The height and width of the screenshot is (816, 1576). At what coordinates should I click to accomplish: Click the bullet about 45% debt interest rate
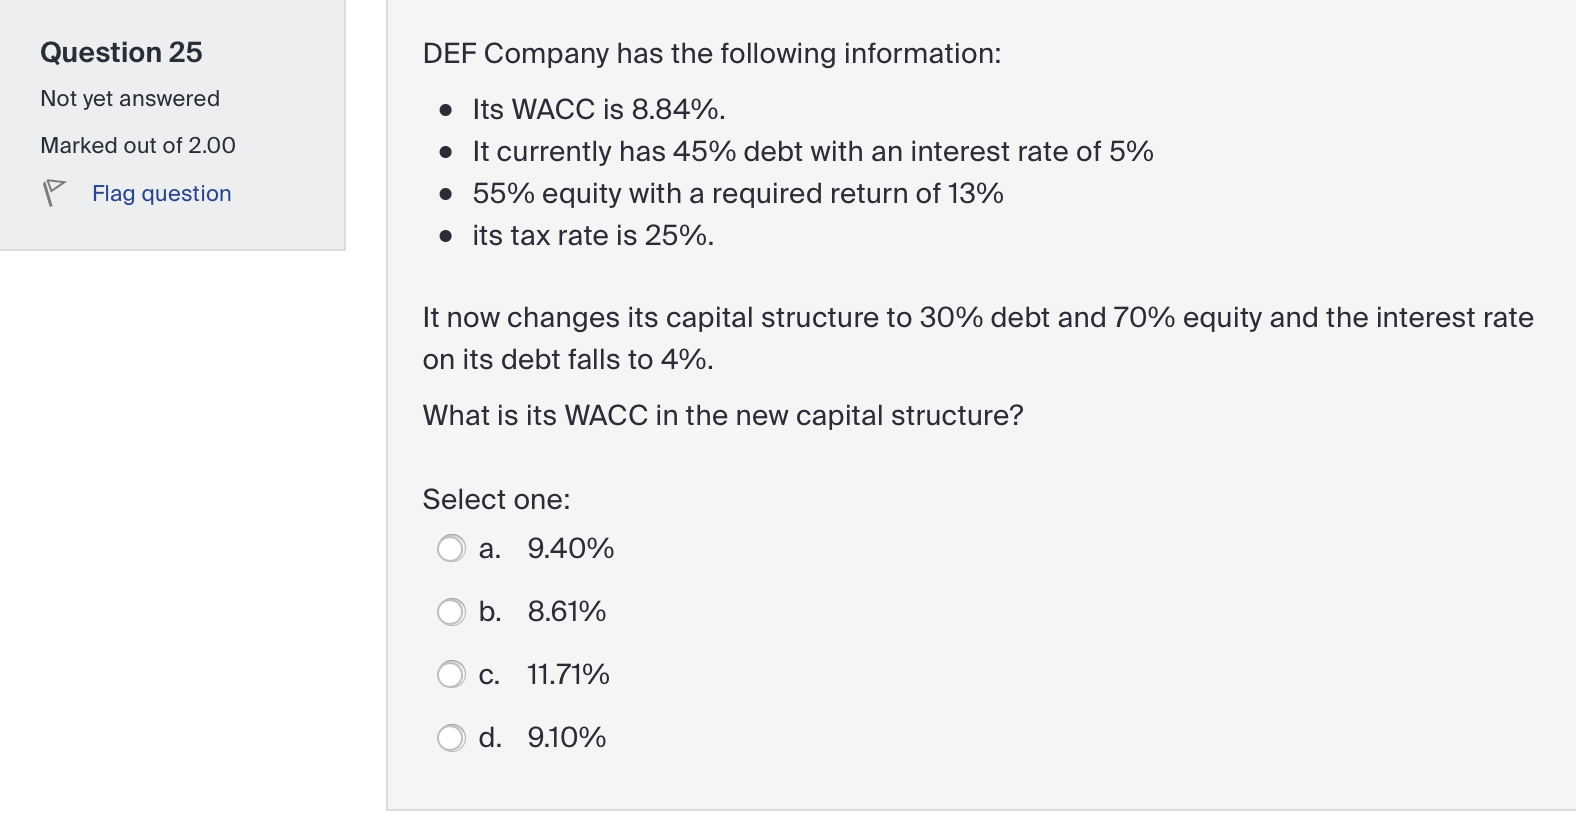(x=812, y=151)
